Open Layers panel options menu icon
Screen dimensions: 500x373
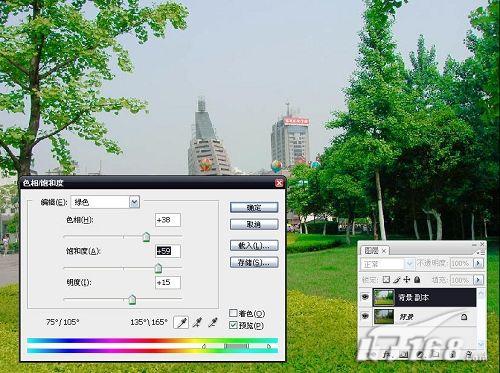click(x=482, y=253)
